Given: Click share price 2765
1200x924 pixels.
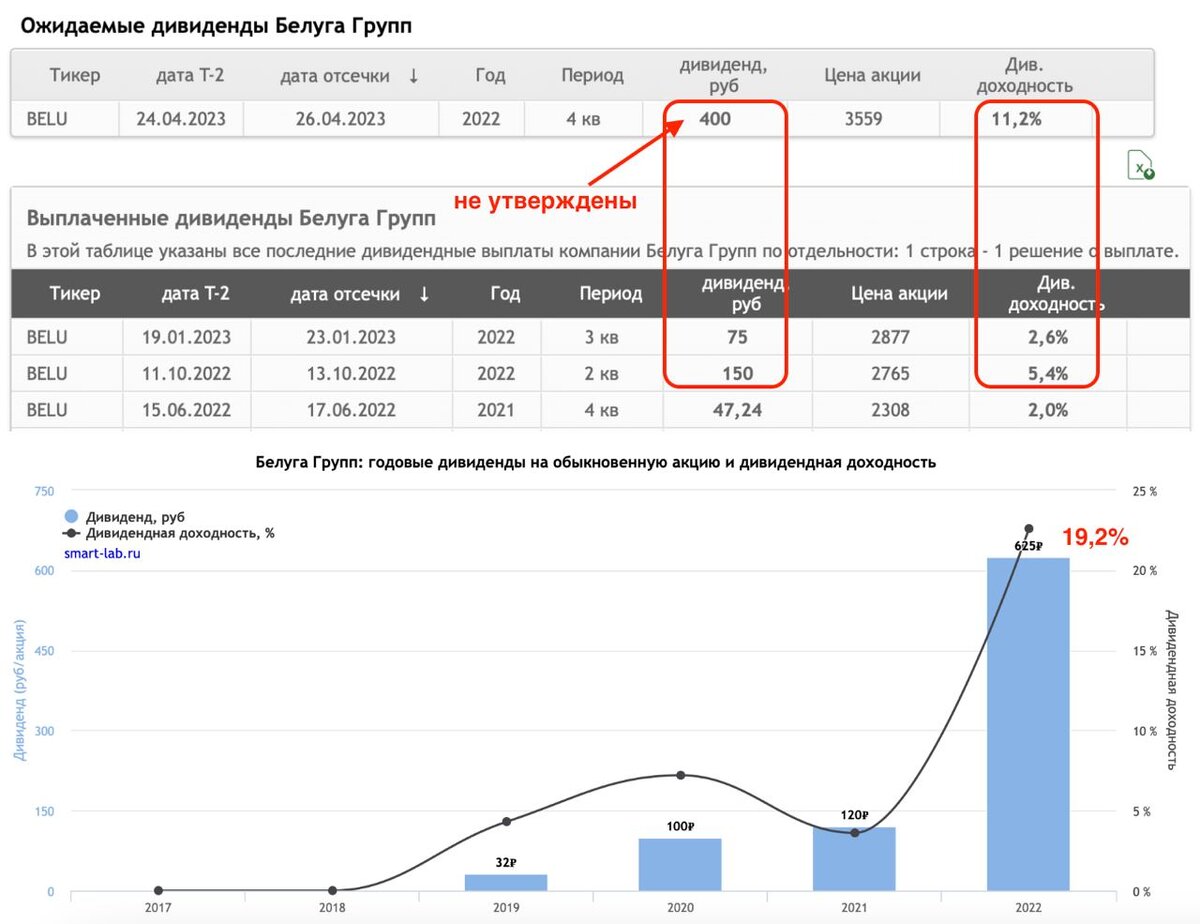Looking at the screenshot, I should point(890,374).
